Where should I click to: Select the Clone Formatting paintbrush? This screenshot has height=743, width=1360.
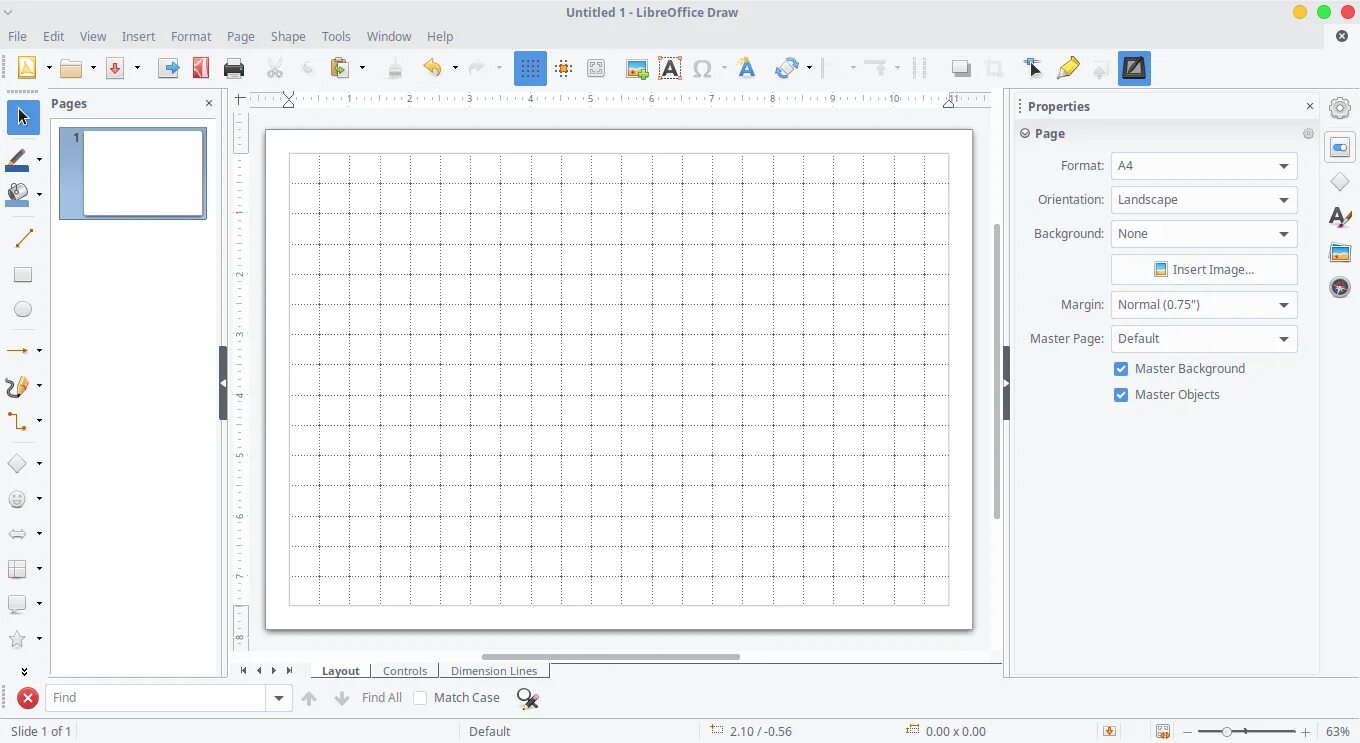click(x=395, y=68)
